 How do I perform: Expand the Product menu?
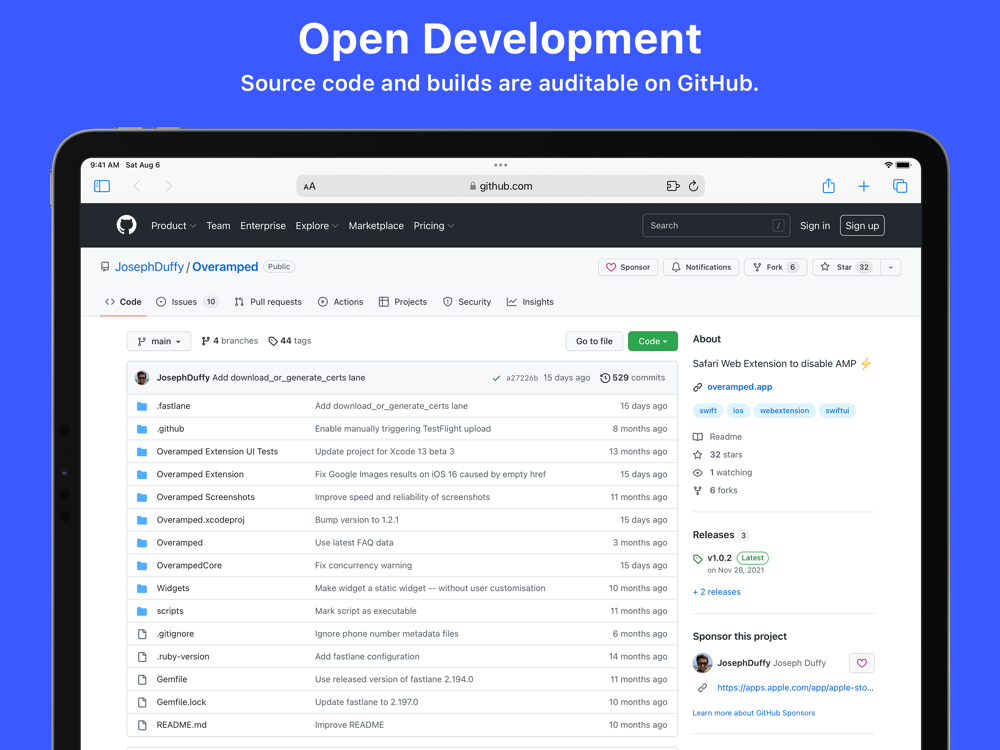pyautogui.click(x=173, y=226)
